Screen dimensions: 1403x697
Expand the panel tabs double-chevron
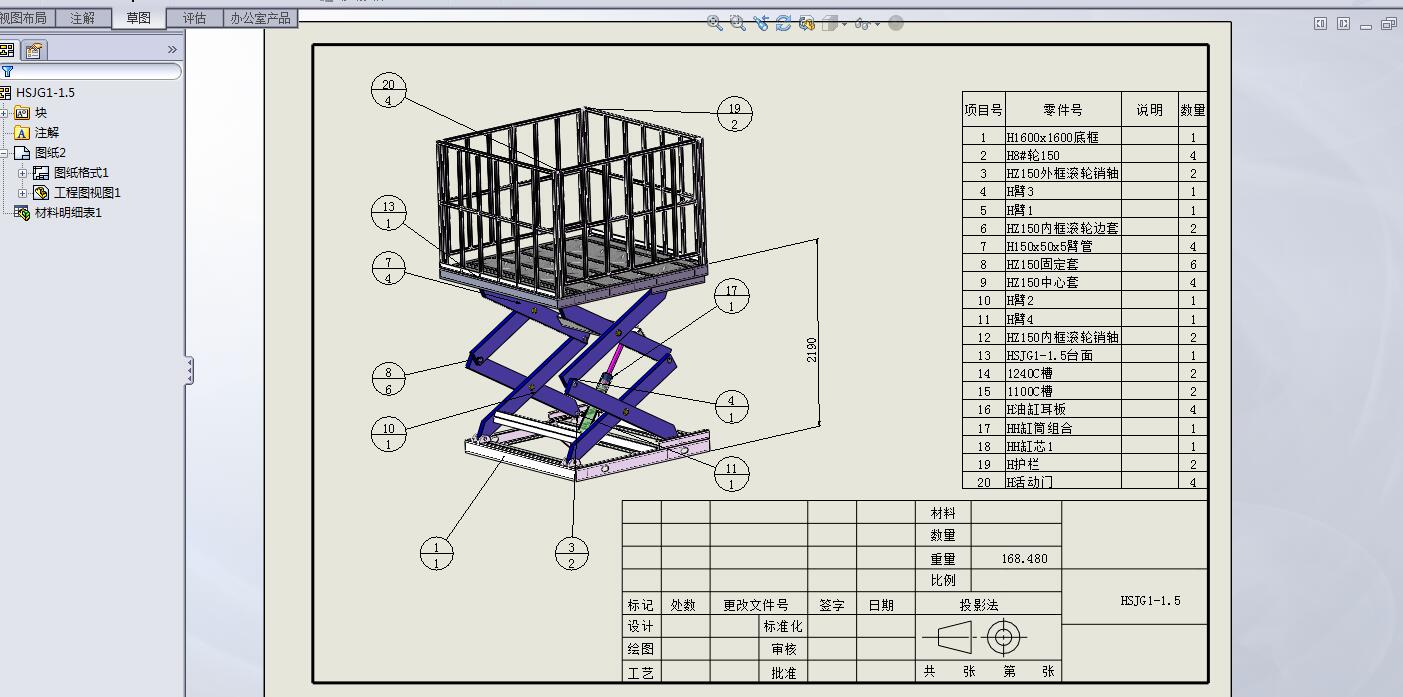coord(172,49)
